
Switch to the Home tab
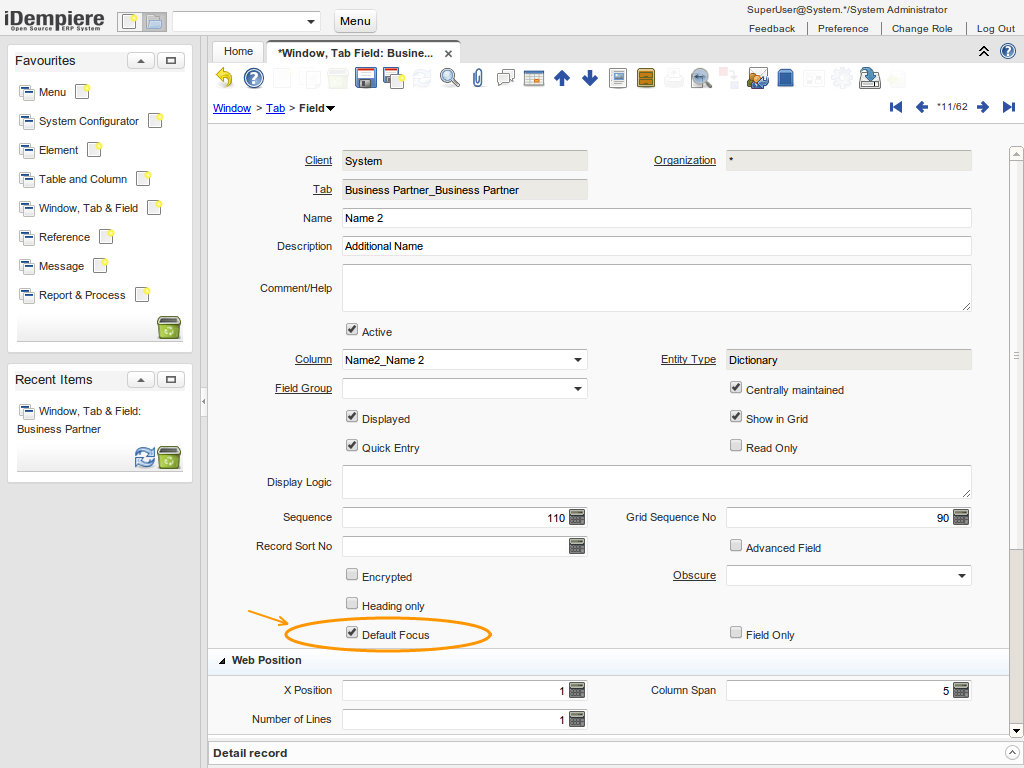(x=238, y=51)
